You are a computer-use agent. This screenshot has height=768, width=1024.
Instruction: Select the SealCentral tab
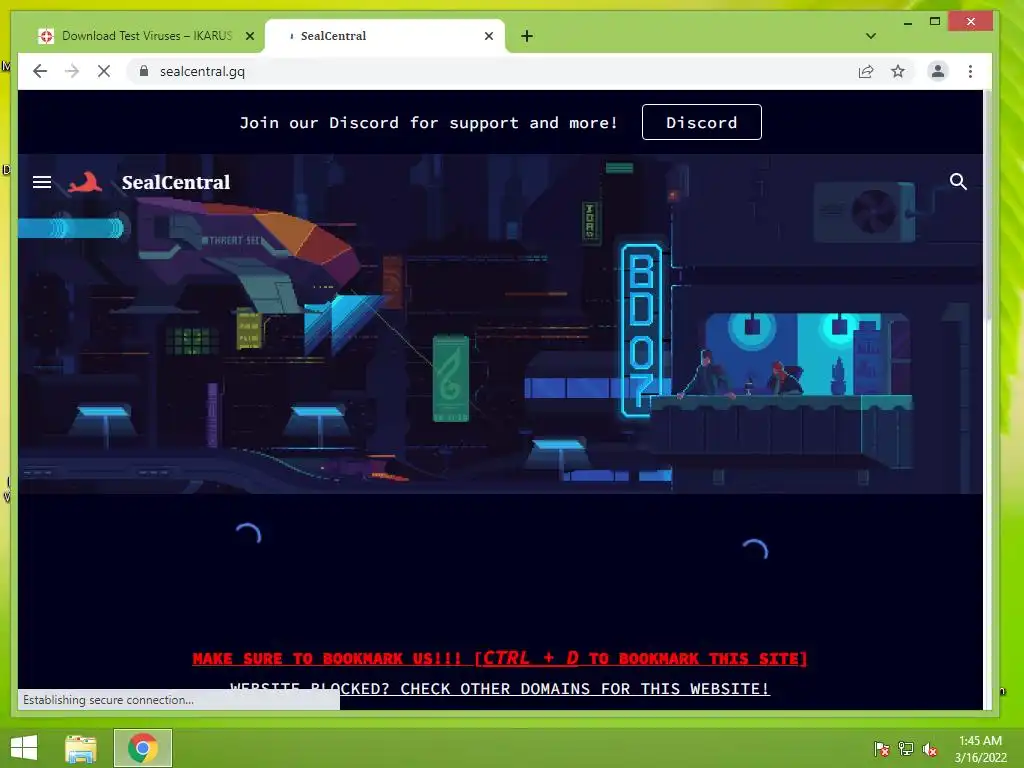click(384, 36)
